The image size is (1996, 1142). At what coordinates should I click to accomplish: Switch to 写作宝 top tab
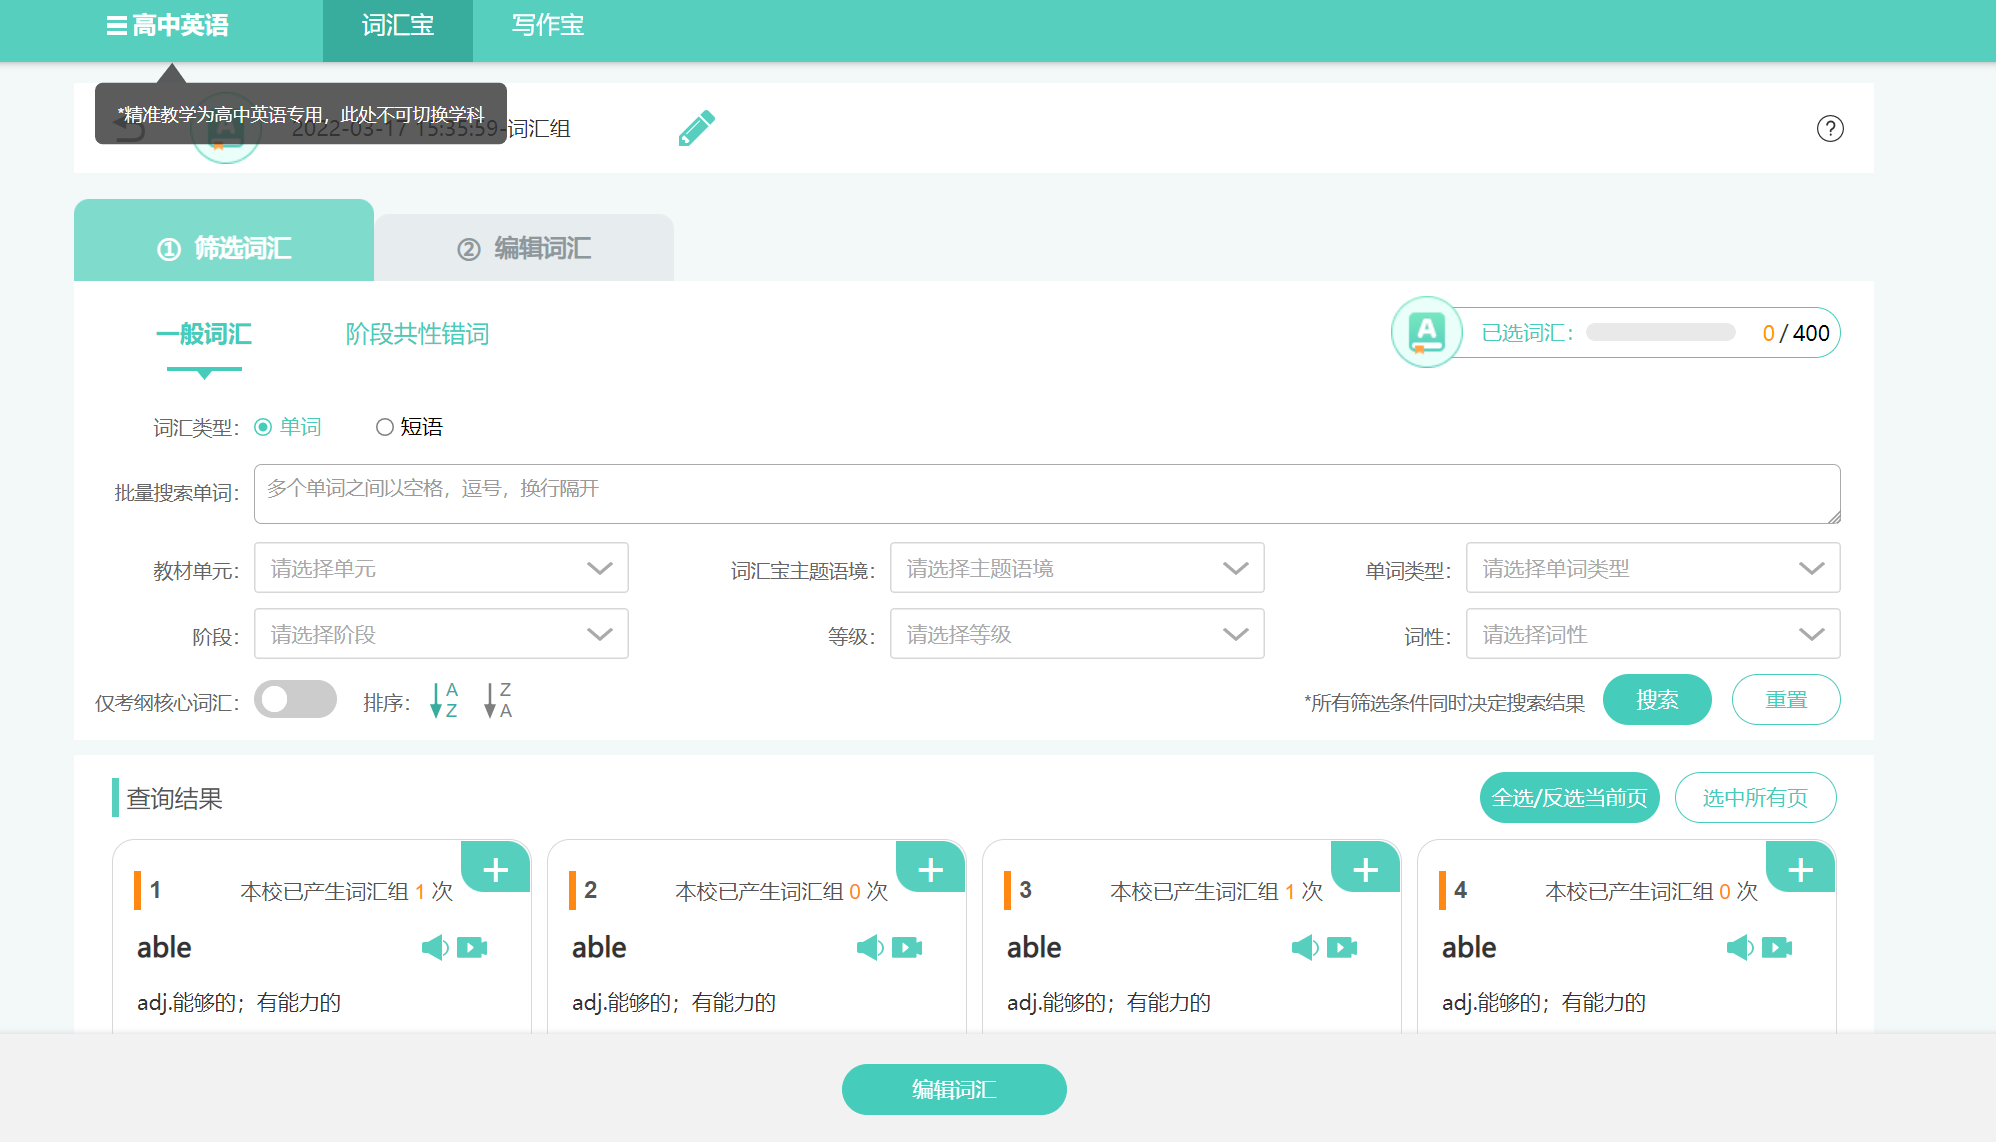click(x=548, y=26)
